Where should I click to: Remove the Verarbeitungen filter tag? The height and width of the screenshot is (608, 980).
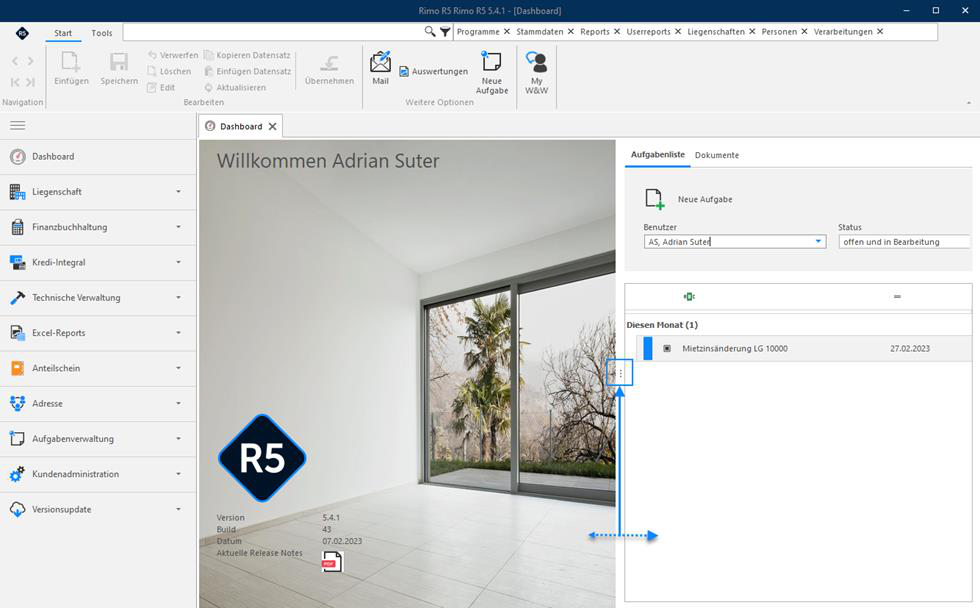pos(880,31)
